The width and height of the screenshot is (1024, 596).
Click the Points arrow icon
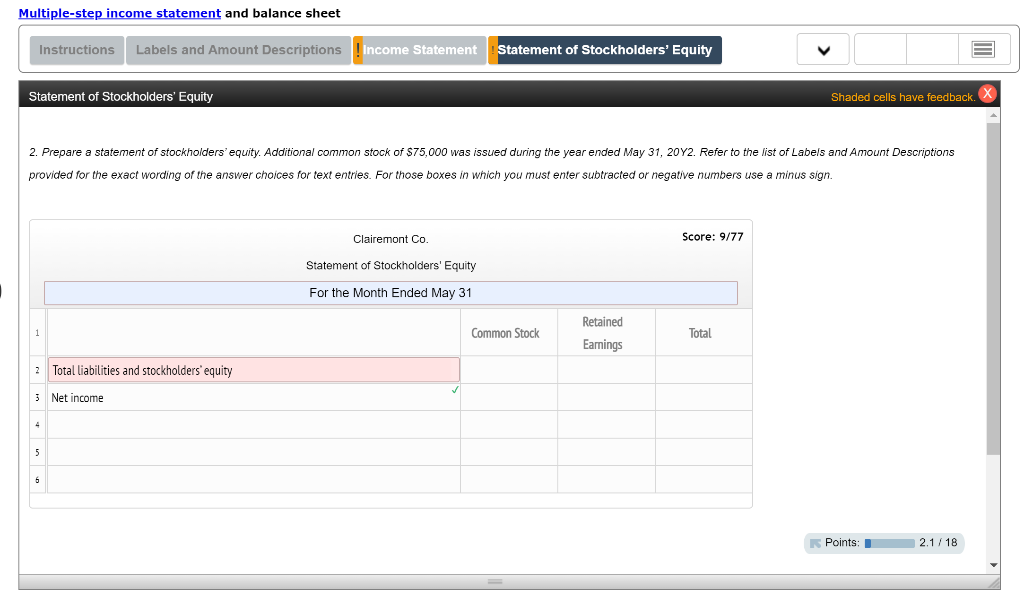815,543
